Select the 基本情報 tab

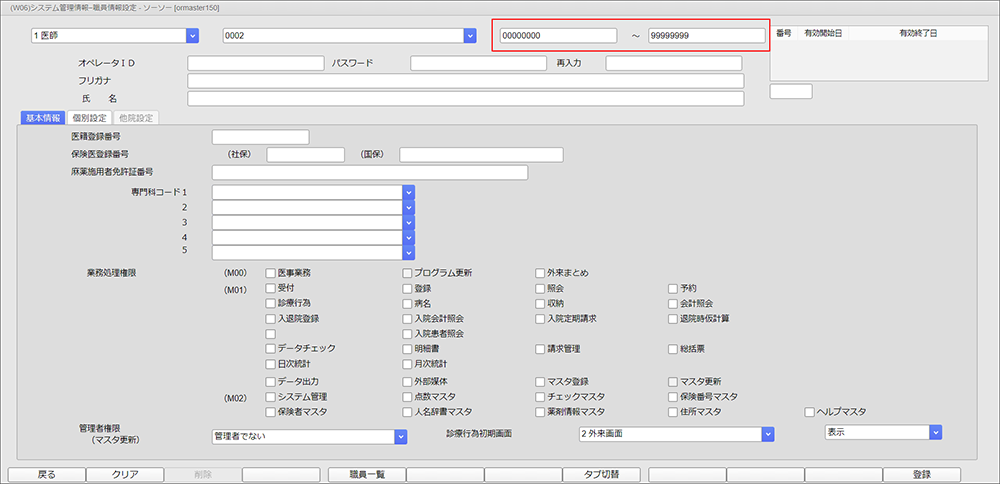(x=42, y=118)
